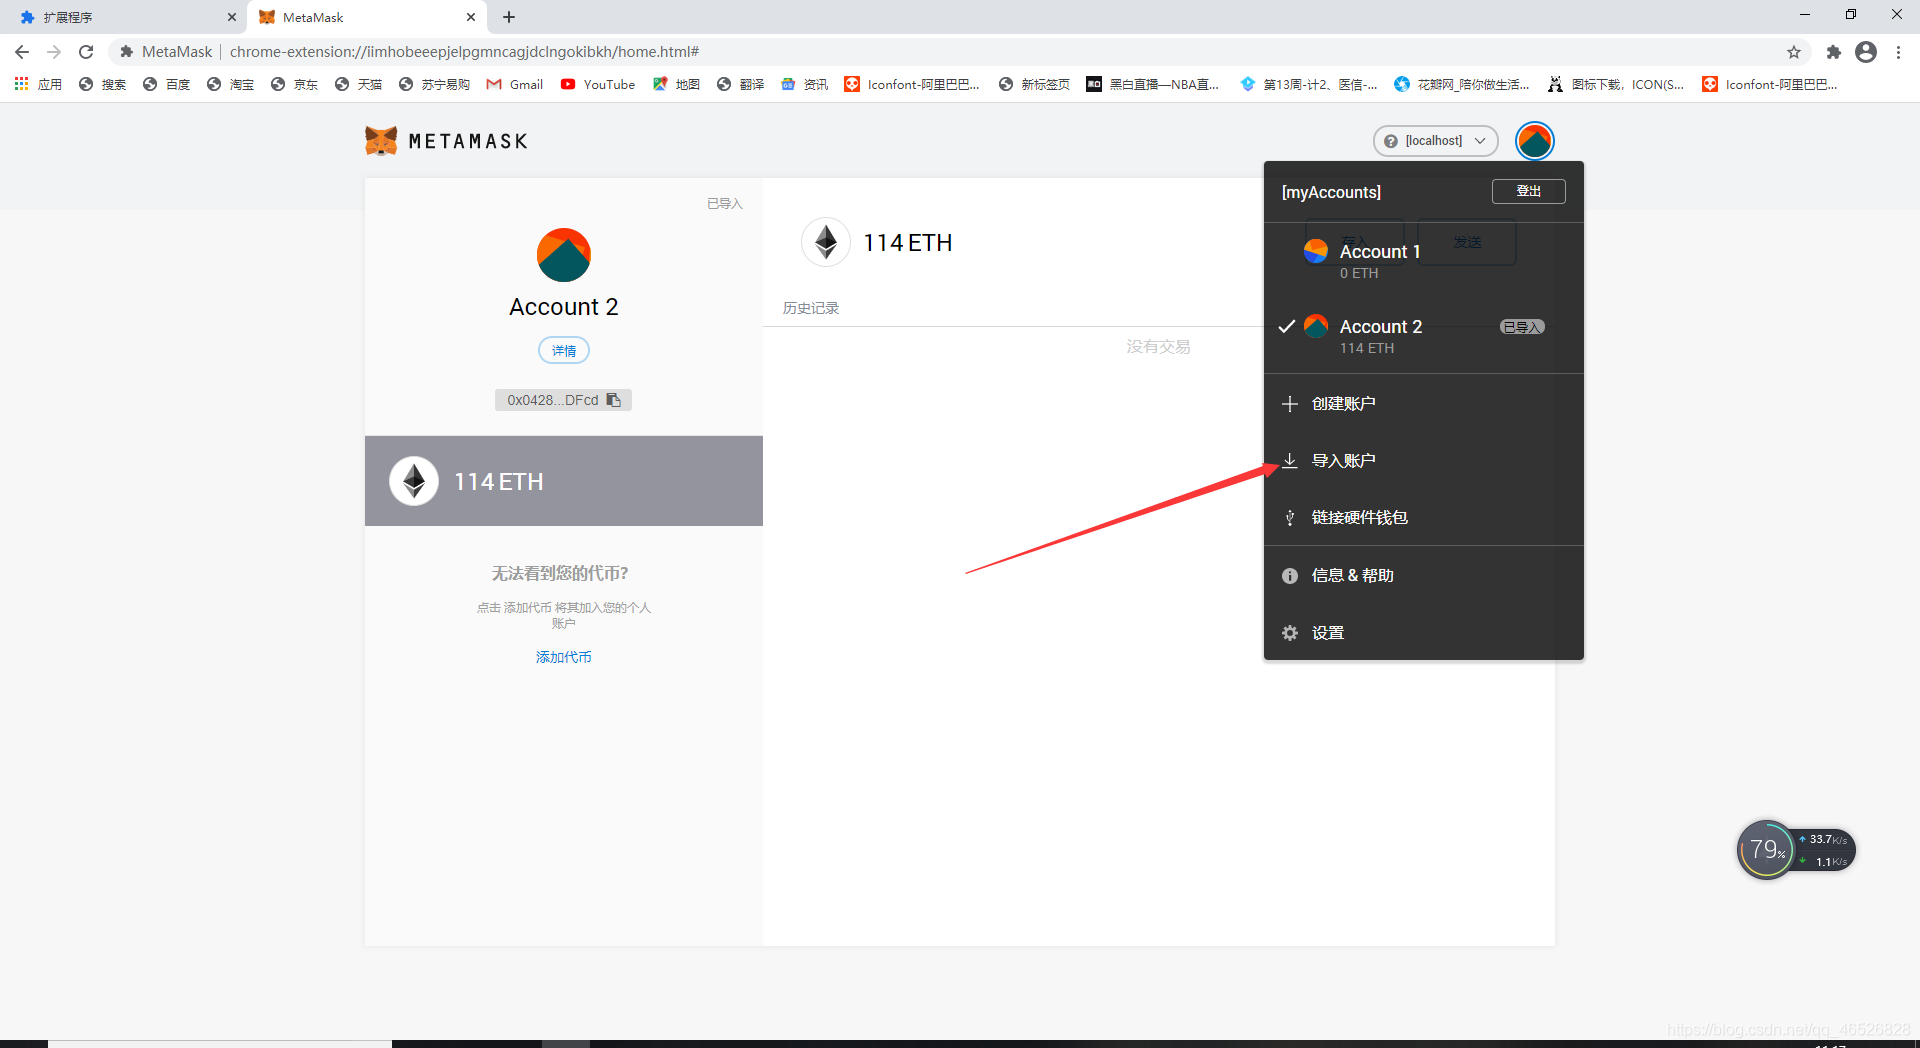1920x1048 pixels.
Task: Click the 链接硬件钱包 hardware wallet option
Action: coord(1424,518)
